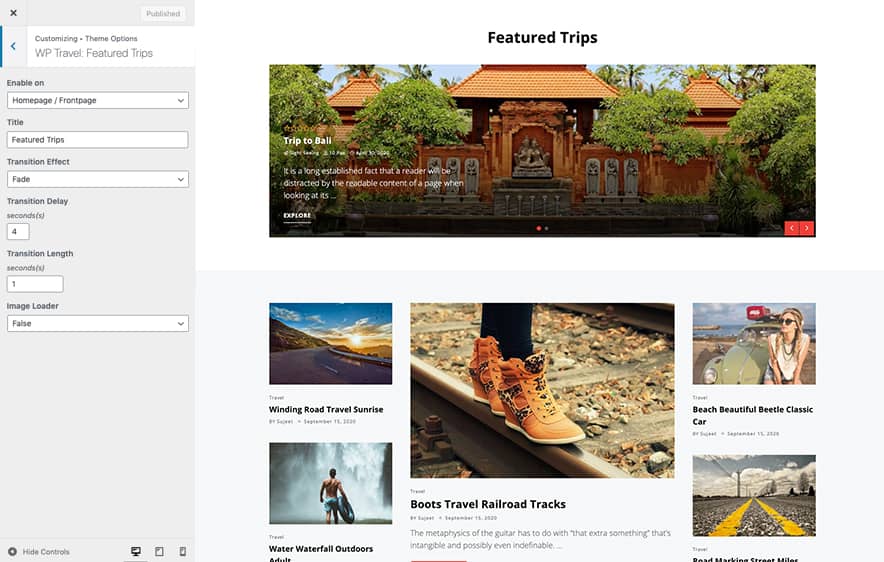Click the EXPLORE link on the slide

pyautogui.click(x=297, y=215)
